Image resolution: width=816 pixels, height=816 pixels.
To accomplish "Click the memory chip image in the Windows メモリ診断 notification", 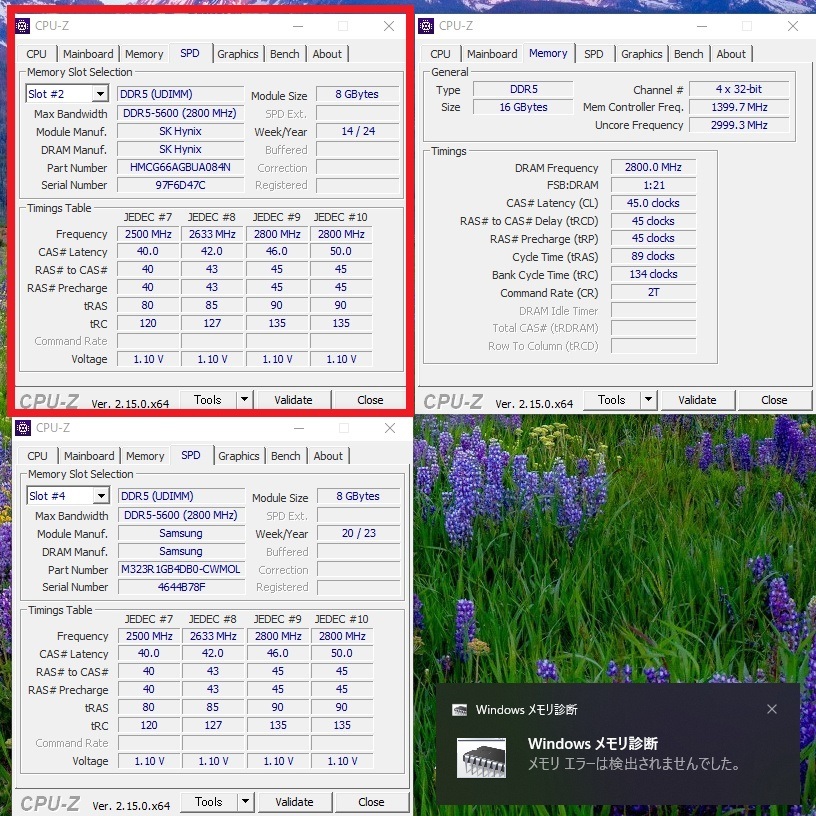I will (x=481, y=758).
